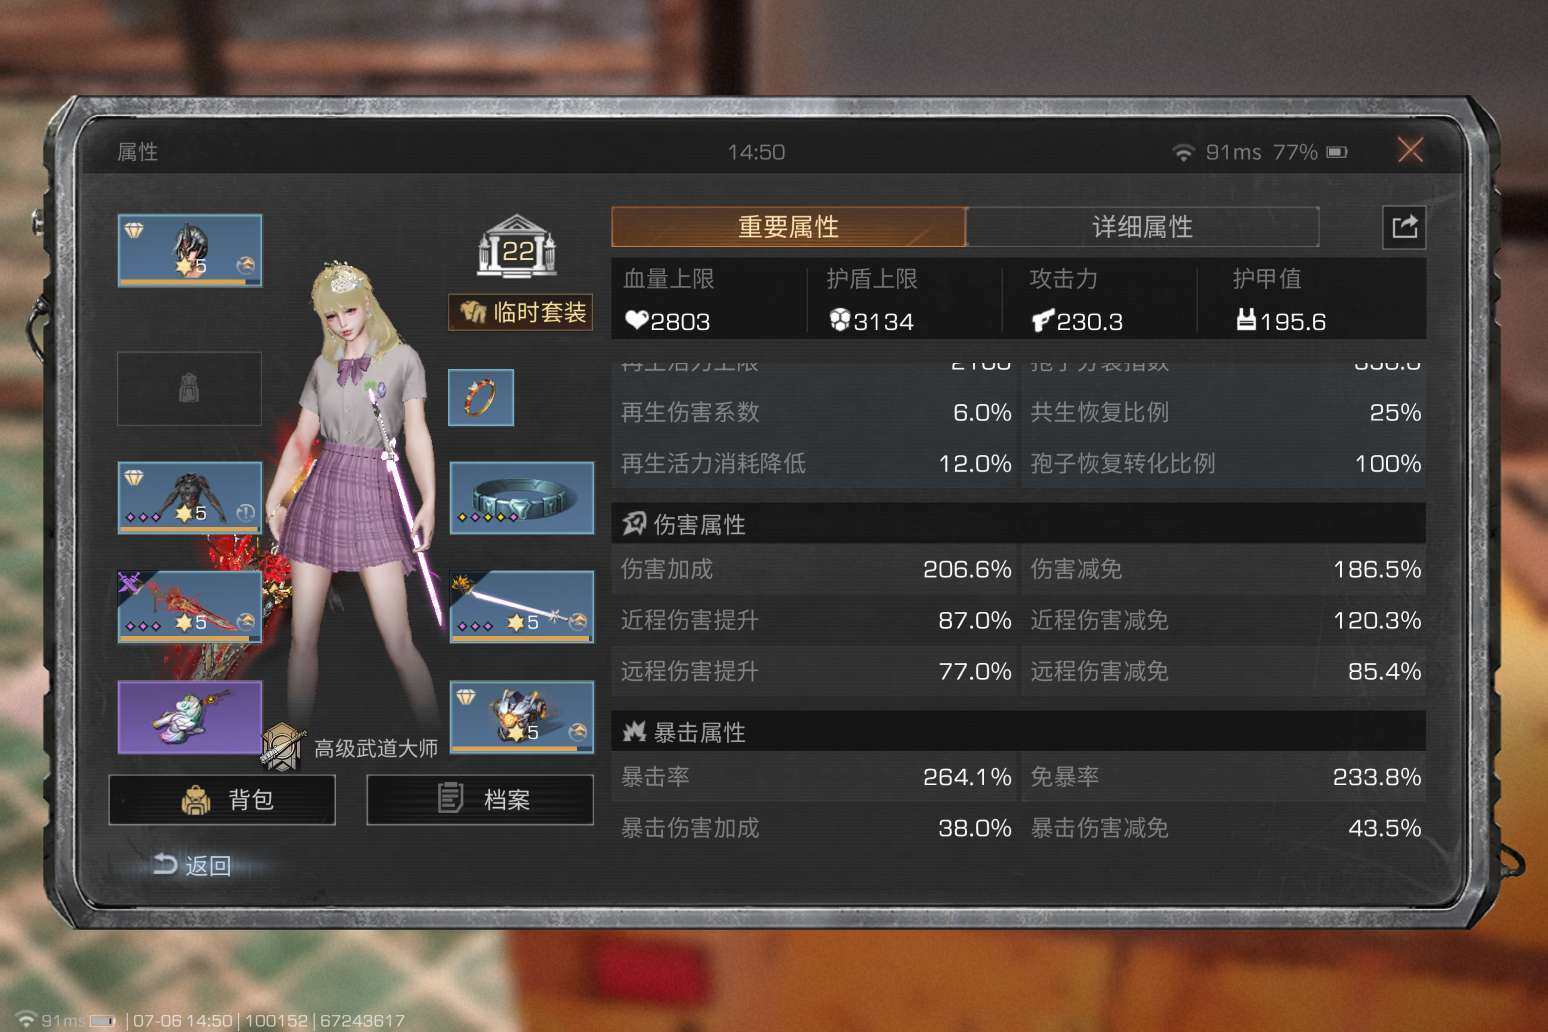Open the manor level 22 badge
Image resolution: width=1548 pixels, height=1032 pixels.
(x=517, y=247)
